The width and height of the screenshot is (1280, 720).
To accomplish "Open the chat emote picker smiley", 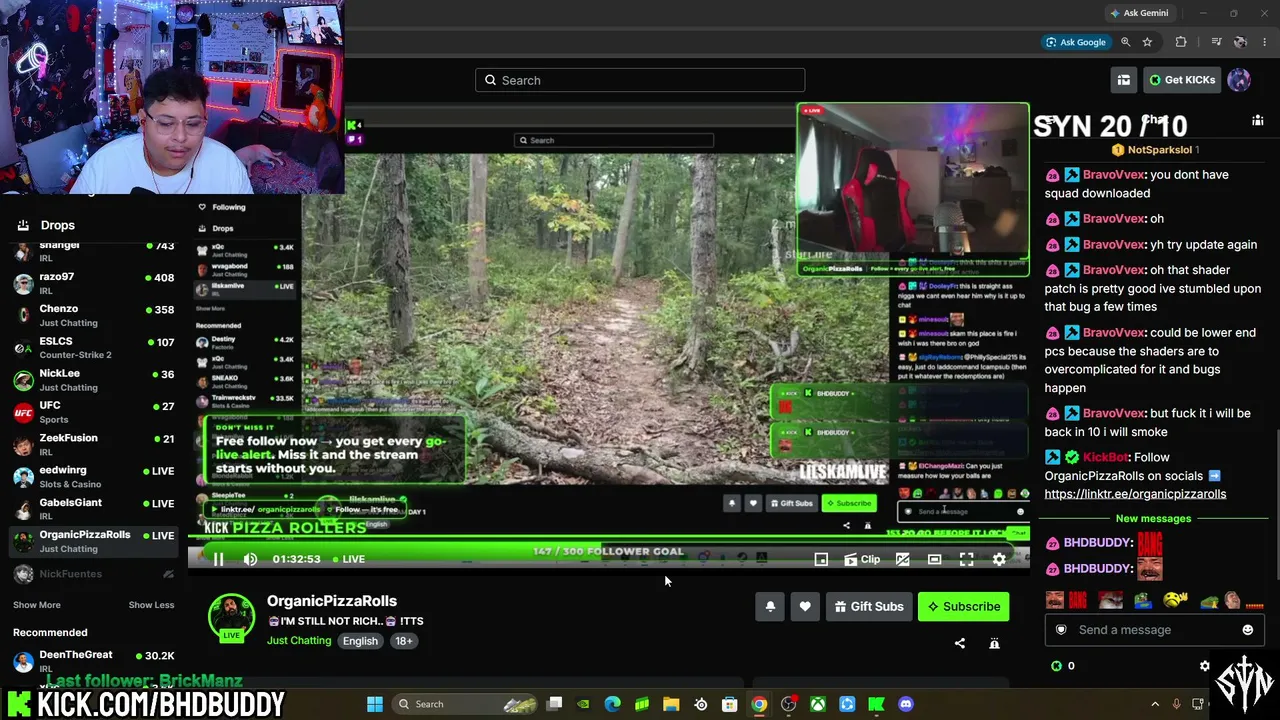I will (1247, 630).
